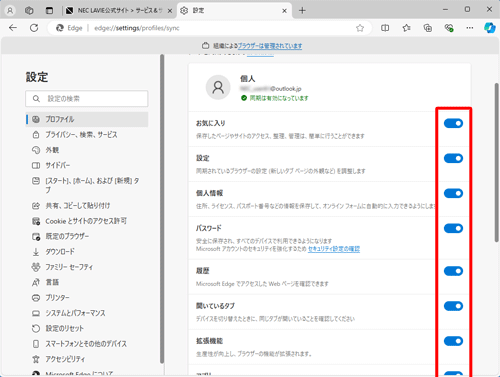500x377 pixels.
Task: Click the settings sidebar scrollbar
Action: click(162, 209)
